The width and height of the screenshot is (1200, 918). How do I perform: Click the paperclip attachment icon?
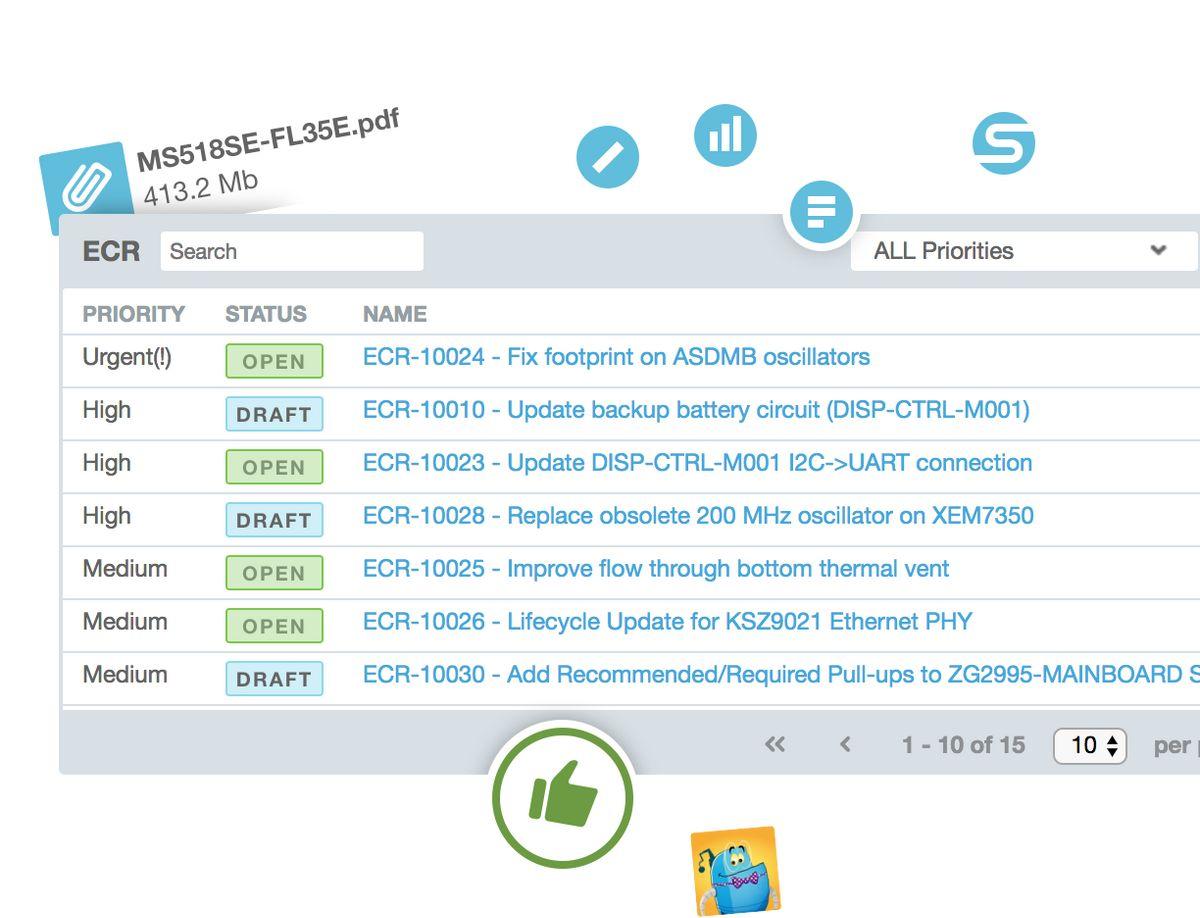[85, 186]
